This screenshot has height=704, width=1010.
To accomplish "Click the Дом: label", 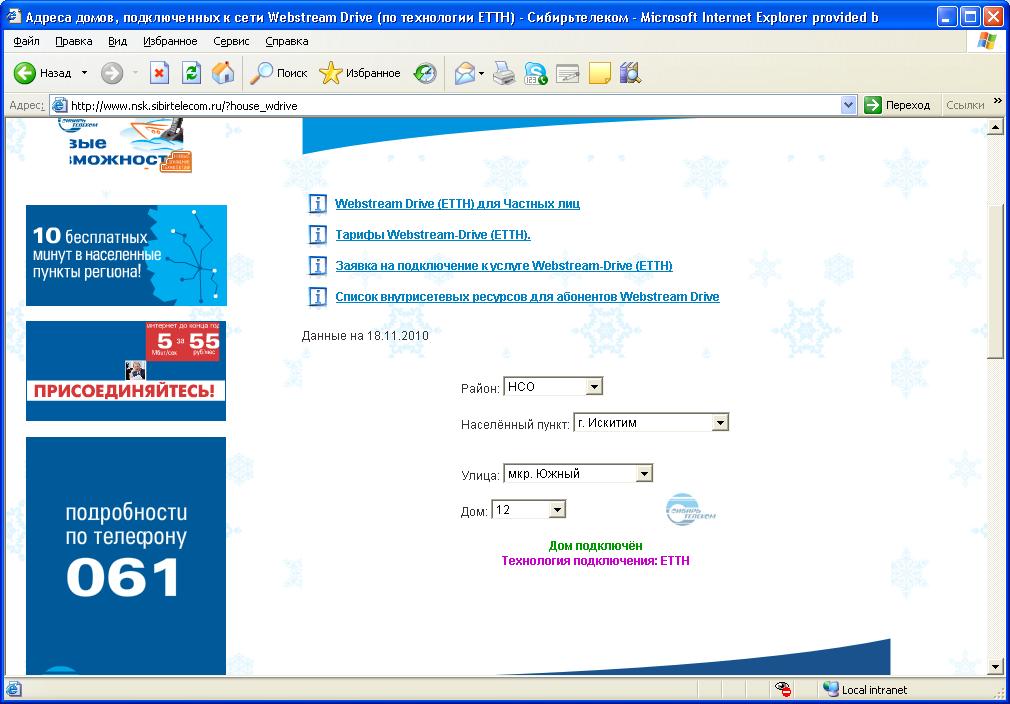I will coord(474,511).
